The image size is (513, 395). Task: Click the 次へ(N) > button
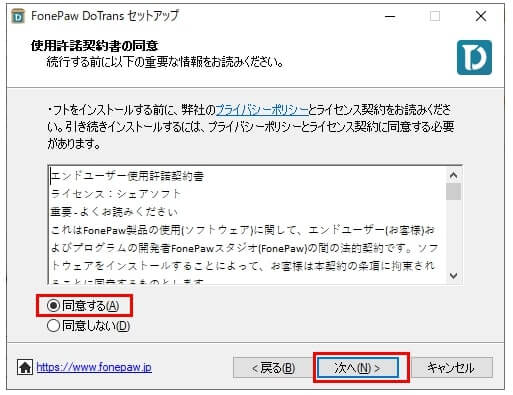coord(357,367)
